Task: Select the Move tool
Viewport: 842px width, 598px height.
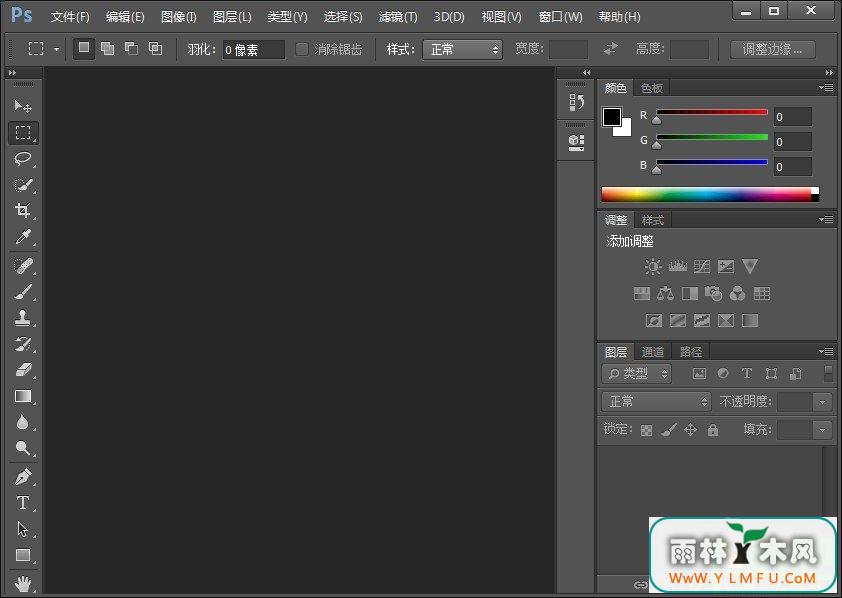Action: tap(23, 106)
